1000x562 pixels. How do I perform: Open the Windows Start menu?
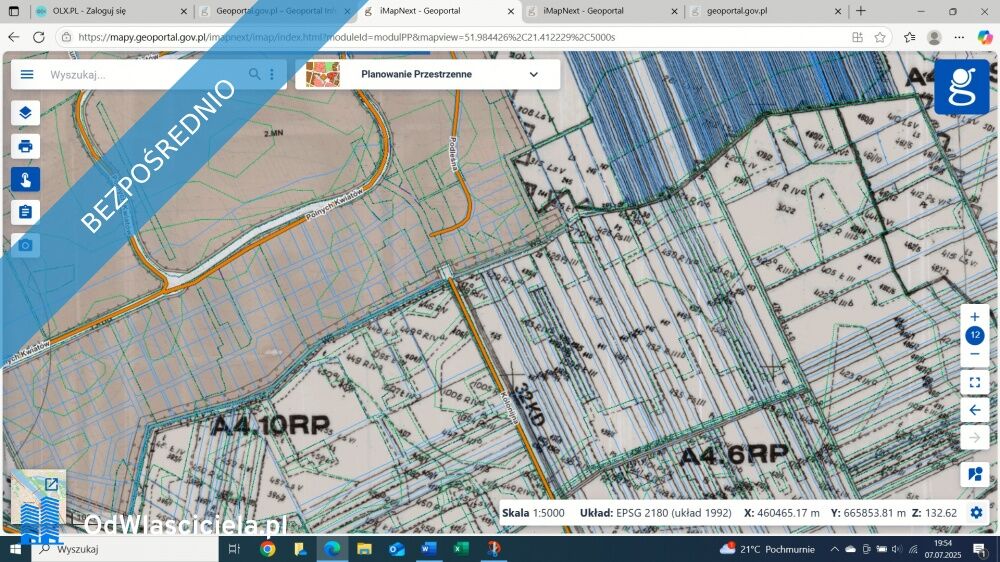15,549
